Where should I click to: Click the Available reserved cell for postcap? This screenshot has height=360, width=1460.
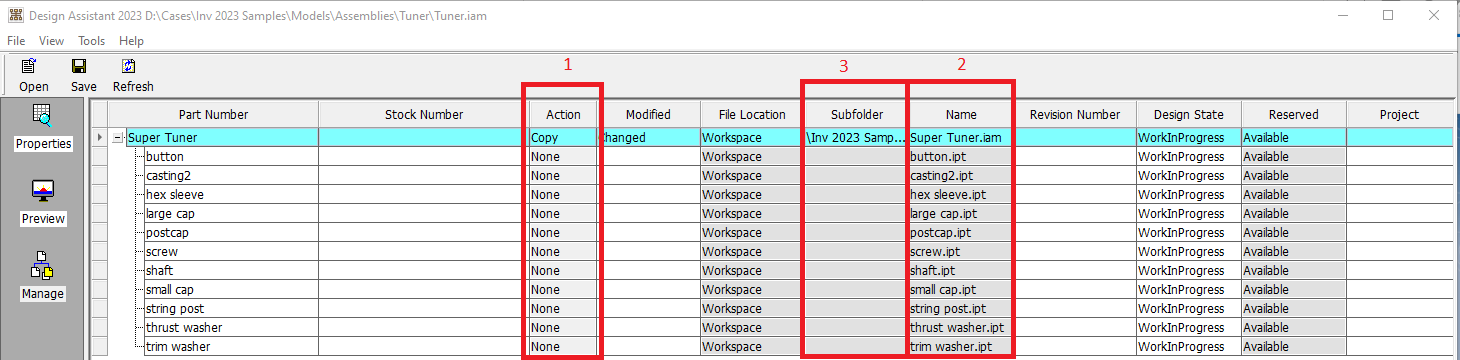click(x=1294, y=233)
